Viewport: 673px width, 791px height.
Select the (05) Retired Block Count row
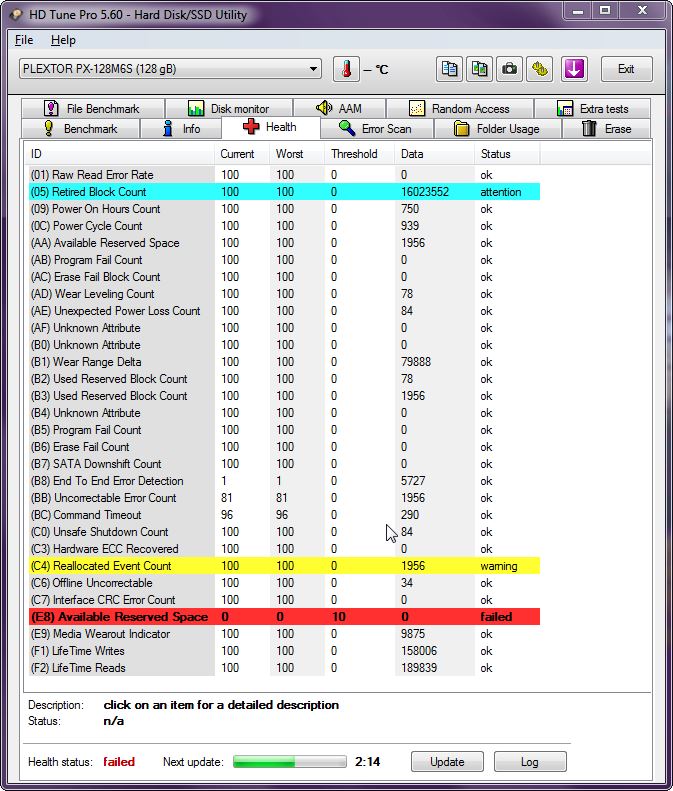click(285, 192)
